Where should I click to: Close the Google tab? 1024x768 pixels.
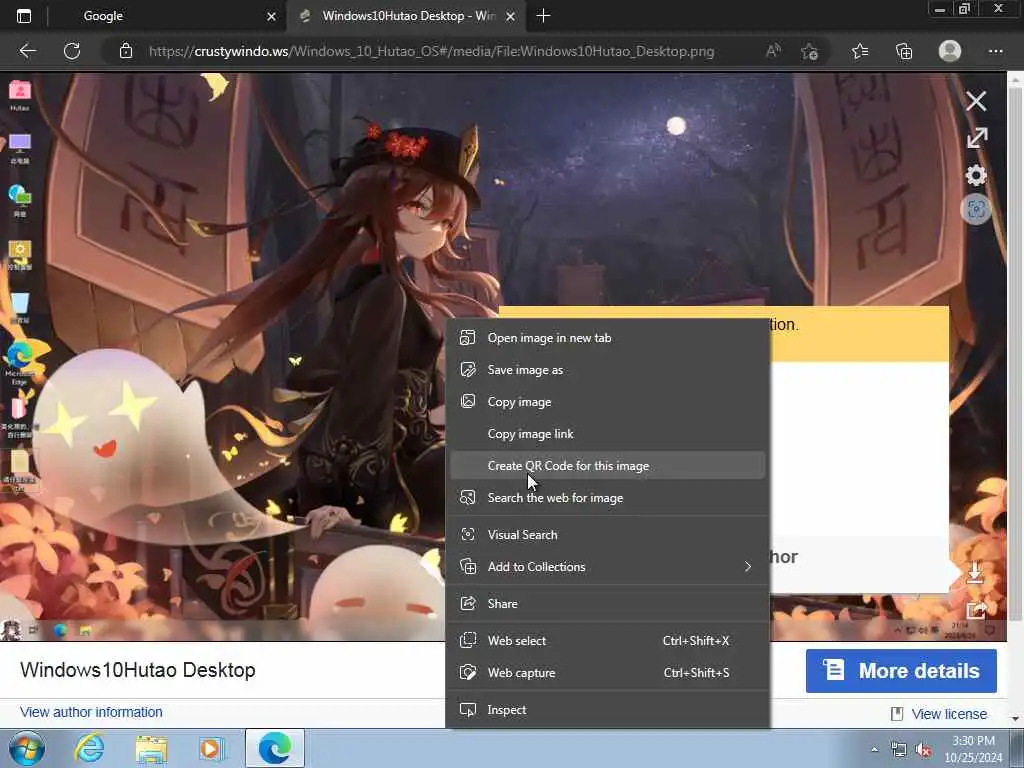pos(271,16)
